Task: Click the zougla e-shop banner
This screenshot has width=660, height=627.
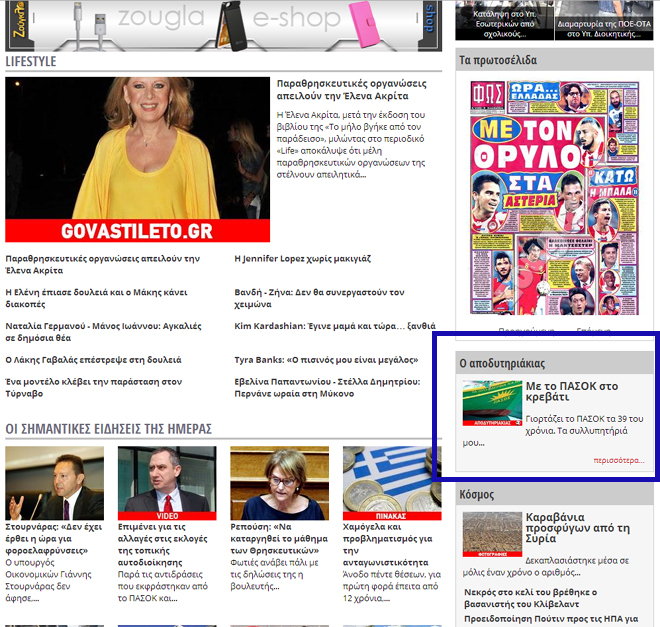Action: pos(222,24)
